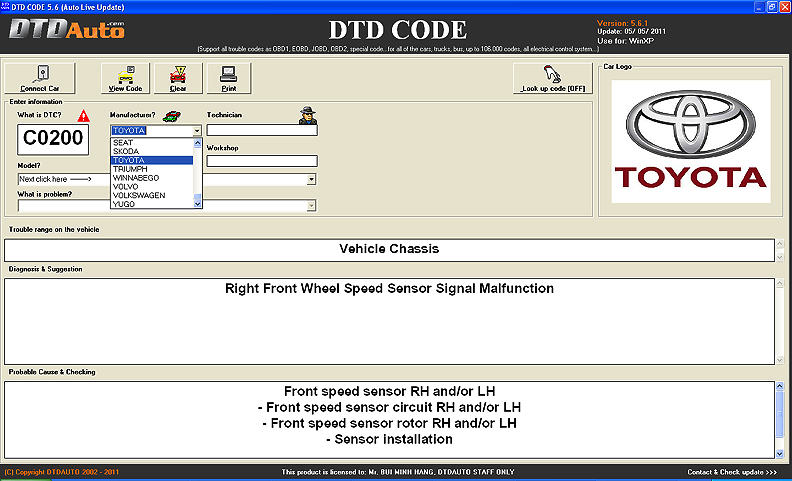
Task: Click the red warning triangle next to What is DTC?
Action: (x=83, y=116)
